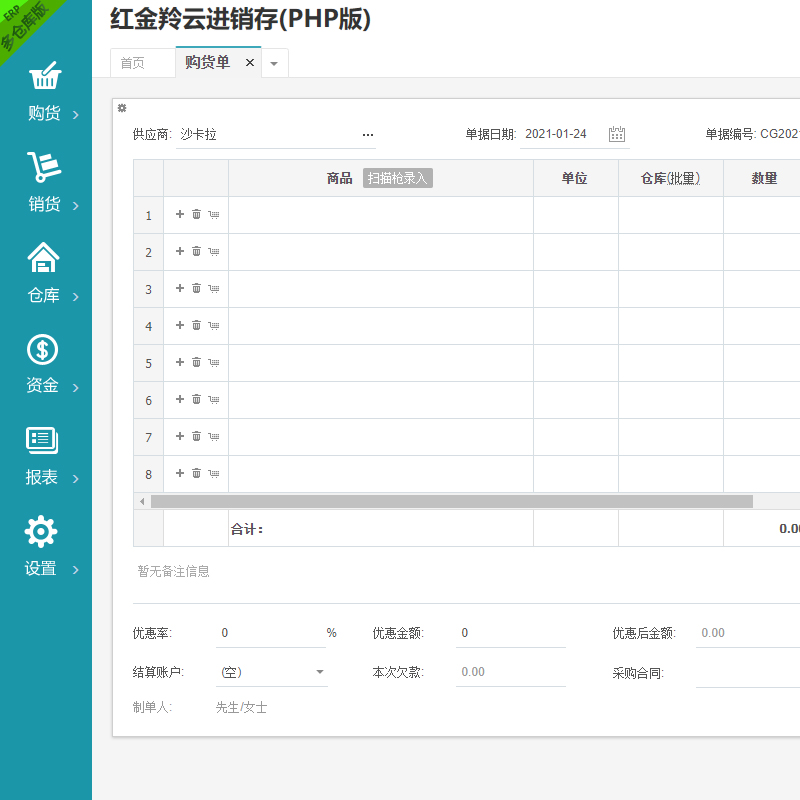Image resolution: width=800 pixels, height=800 pixels.
Task: Click the 扫描枪录入 button
Action: click(x=397, y=178)
